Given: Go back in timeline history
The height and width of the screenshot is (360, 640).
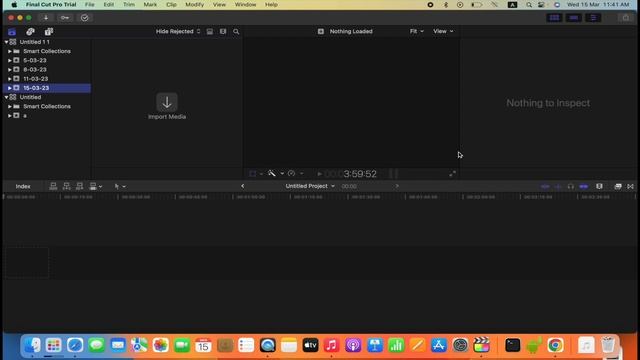Looking at the screenshot, I should coord(242,186).
